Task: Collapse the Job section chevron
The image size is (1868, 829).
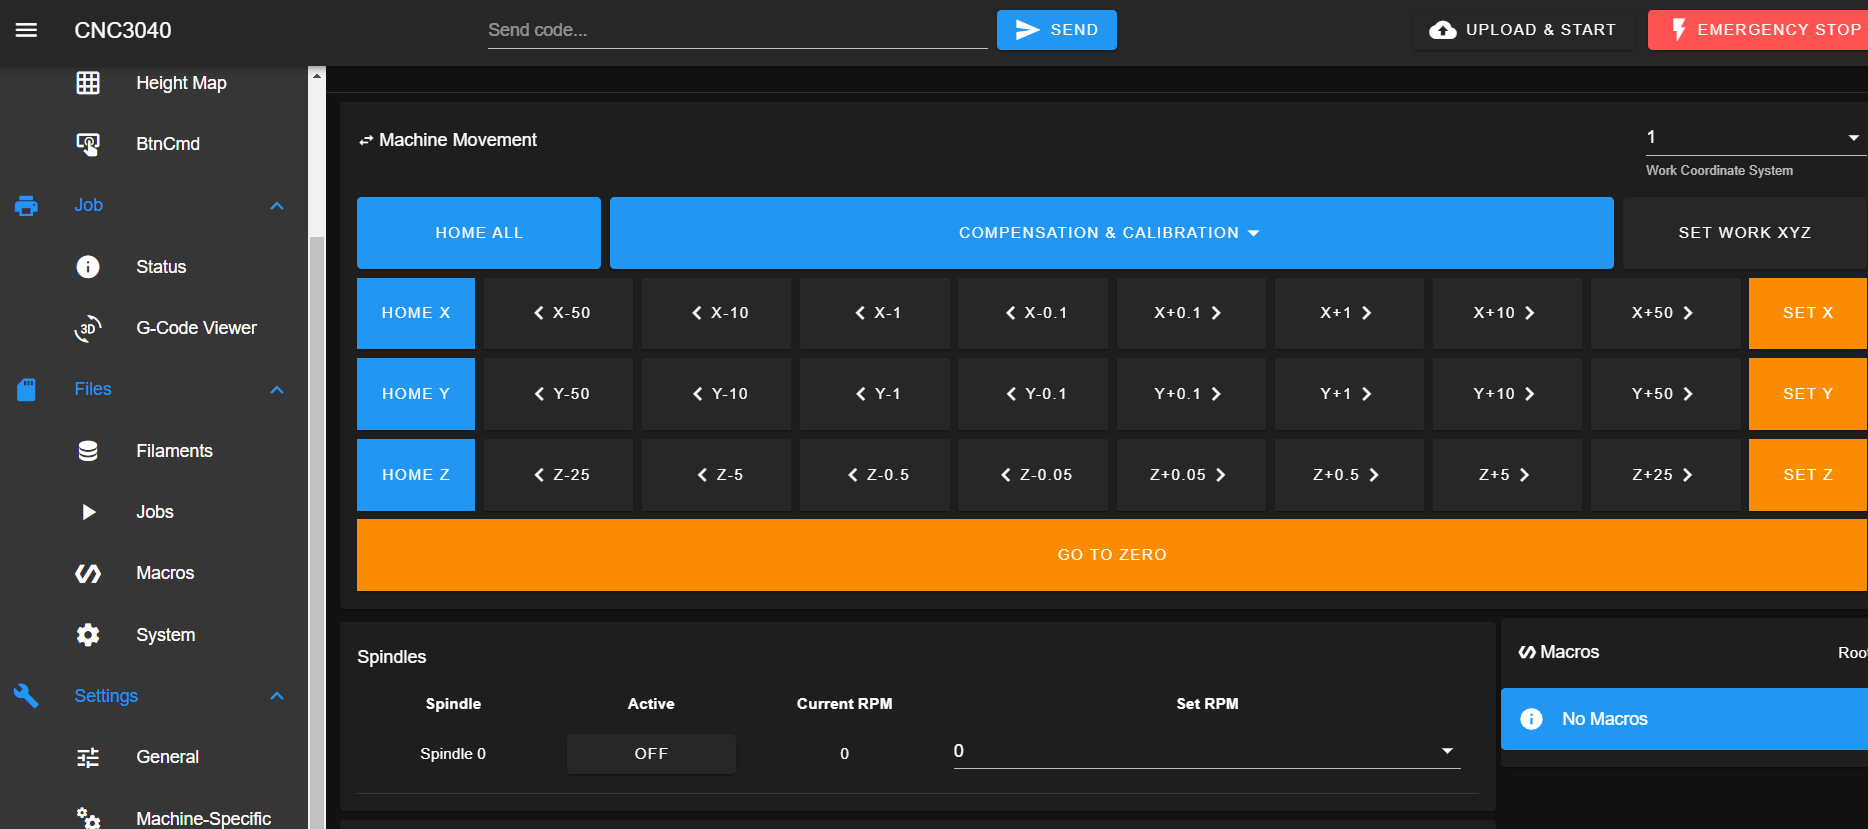Action: [277, 206]
